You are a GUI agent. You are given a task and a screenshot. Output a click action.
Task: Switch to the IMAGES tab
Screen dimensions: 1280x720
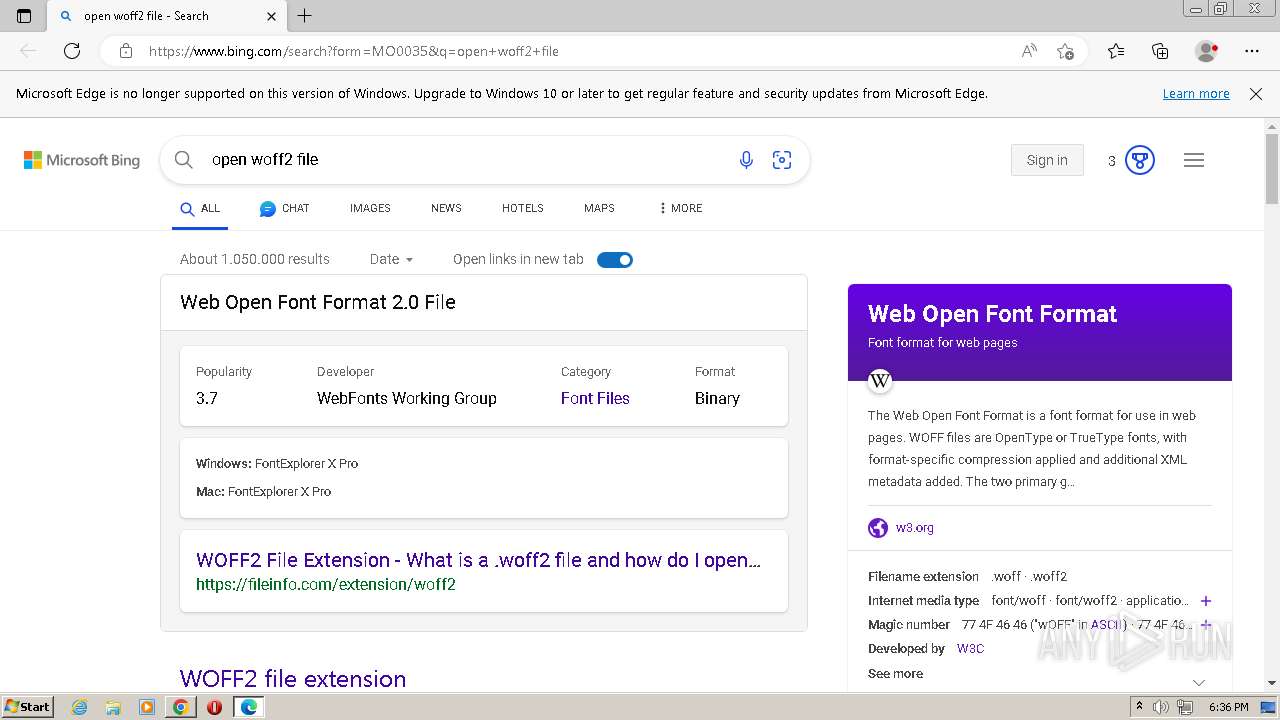point(370,208)
